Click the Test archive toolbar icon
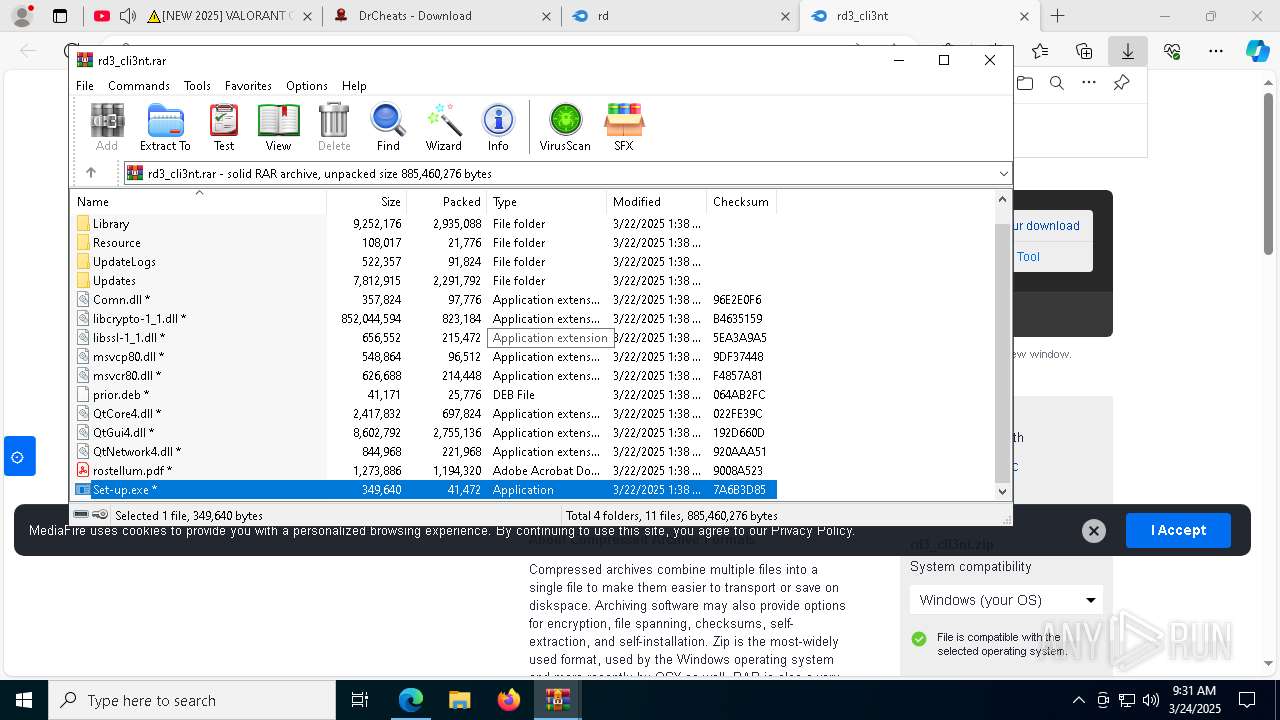This screenshot has height=720, width=1280. 224,127
